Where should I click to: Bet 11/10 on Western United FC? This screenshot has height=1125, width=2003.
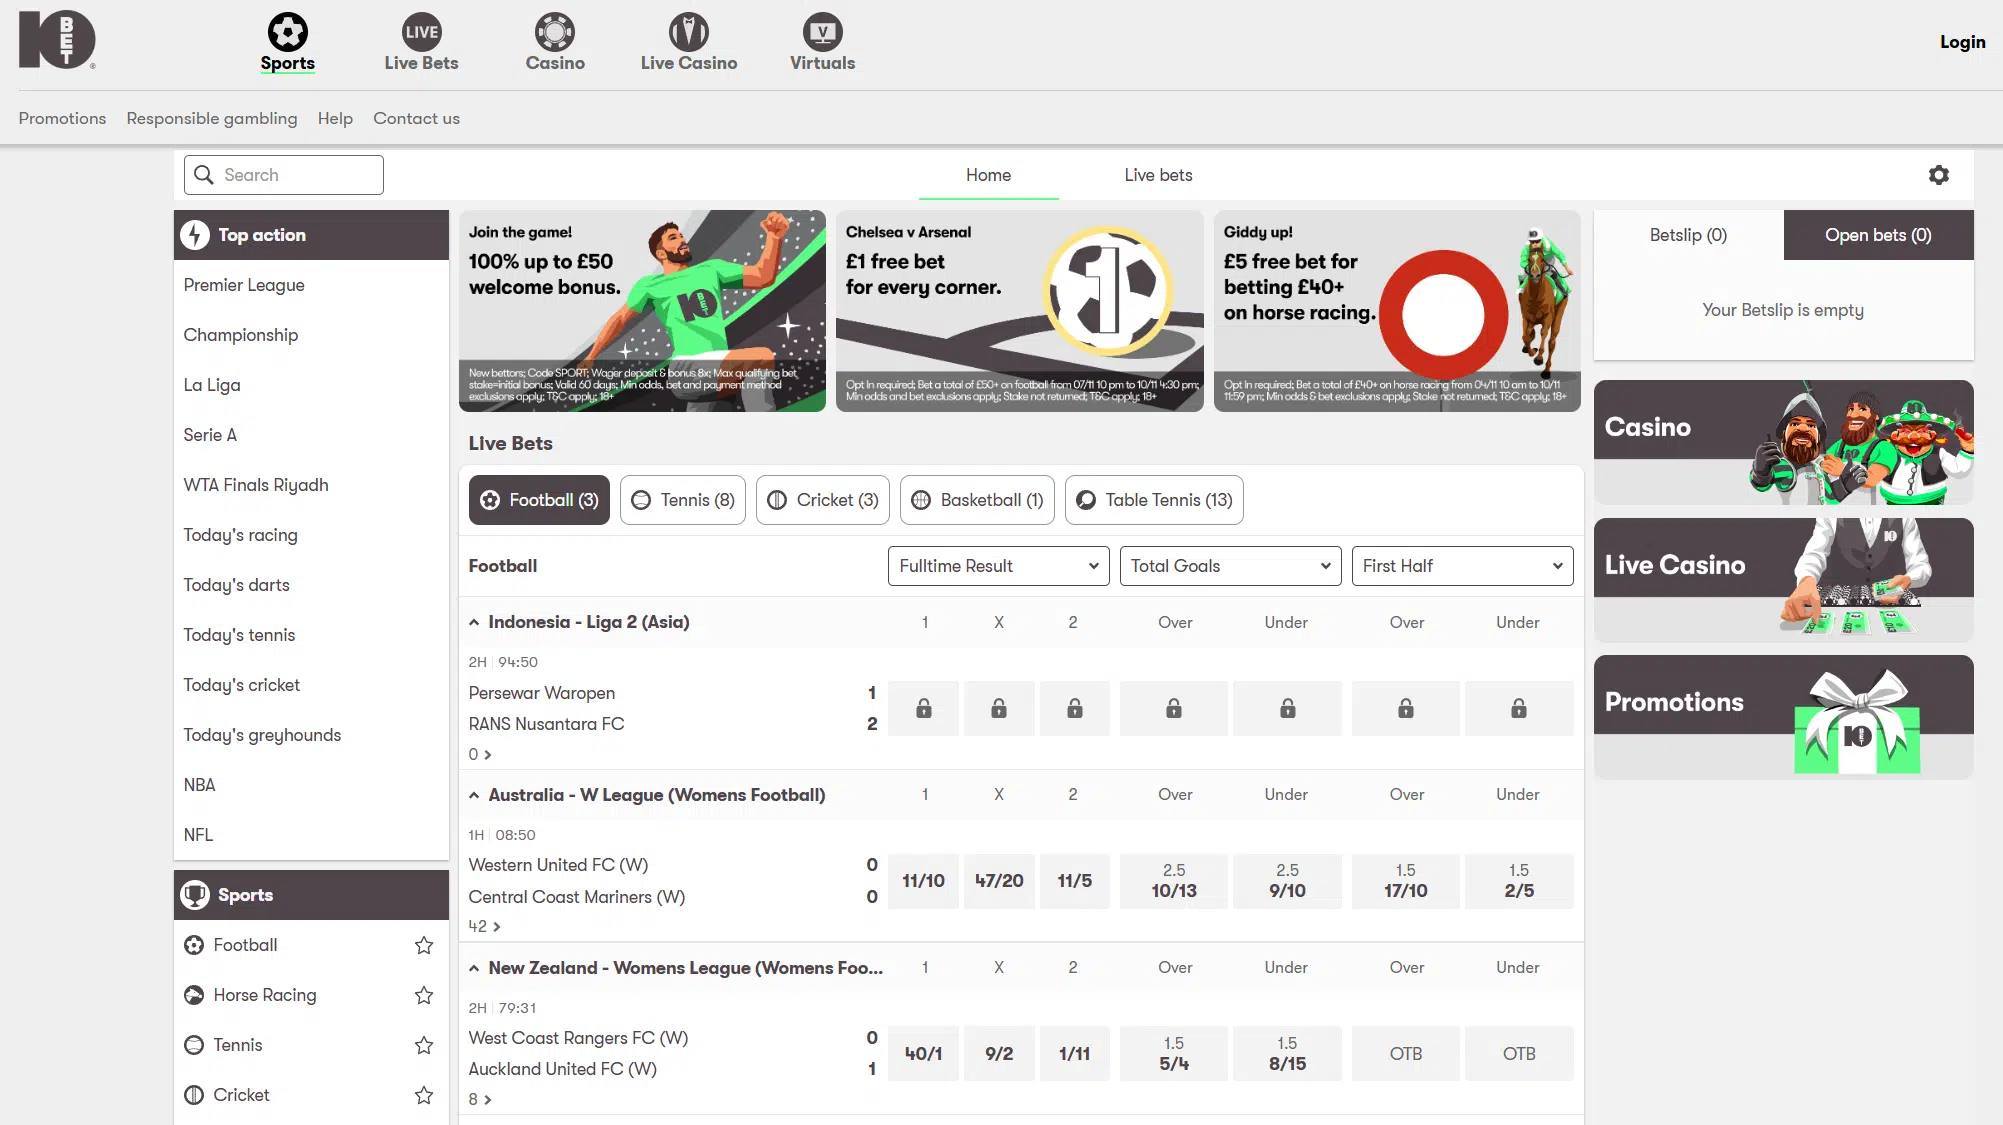coord(923,881)
